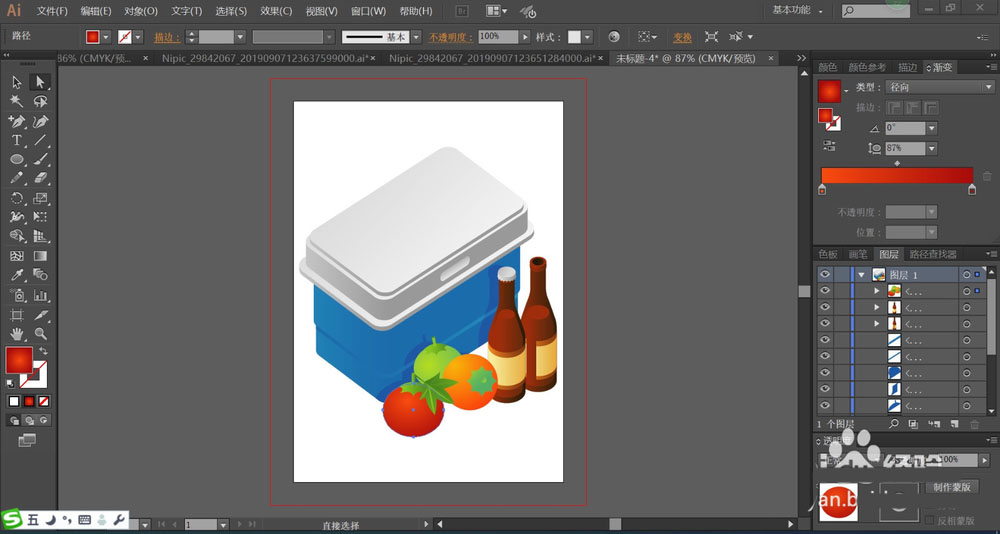This screenshot has height=534, width=1000.
Task: Expand the fruit sublayer triangle
Action: pos(877,291)
